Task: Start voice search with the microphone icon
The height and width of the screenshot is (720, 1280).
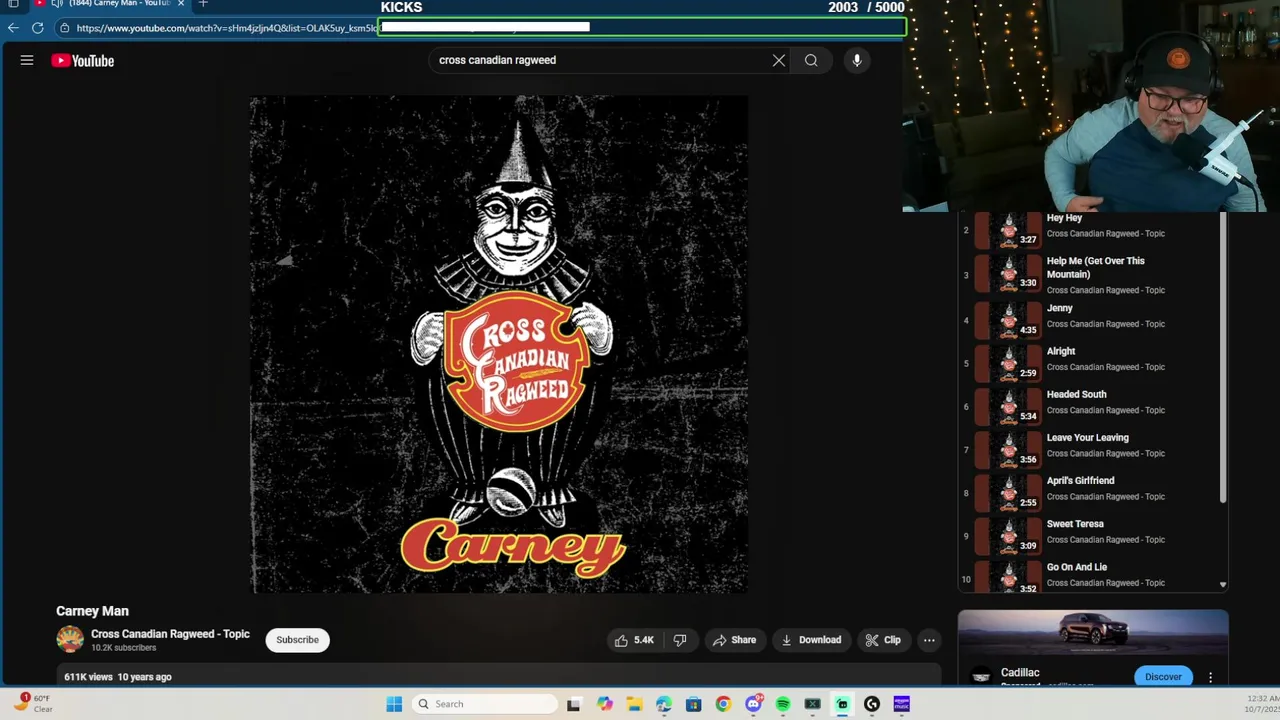Action: coord(857,60)
